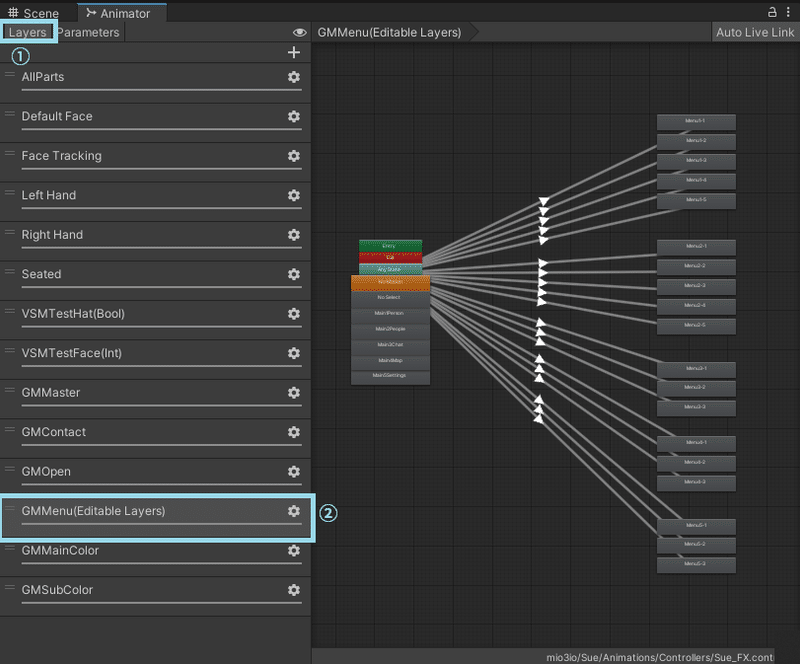Screen dimensions: 800x664
Task: Click the GMMaster row drag handle
Action: (x=10, y=390)
